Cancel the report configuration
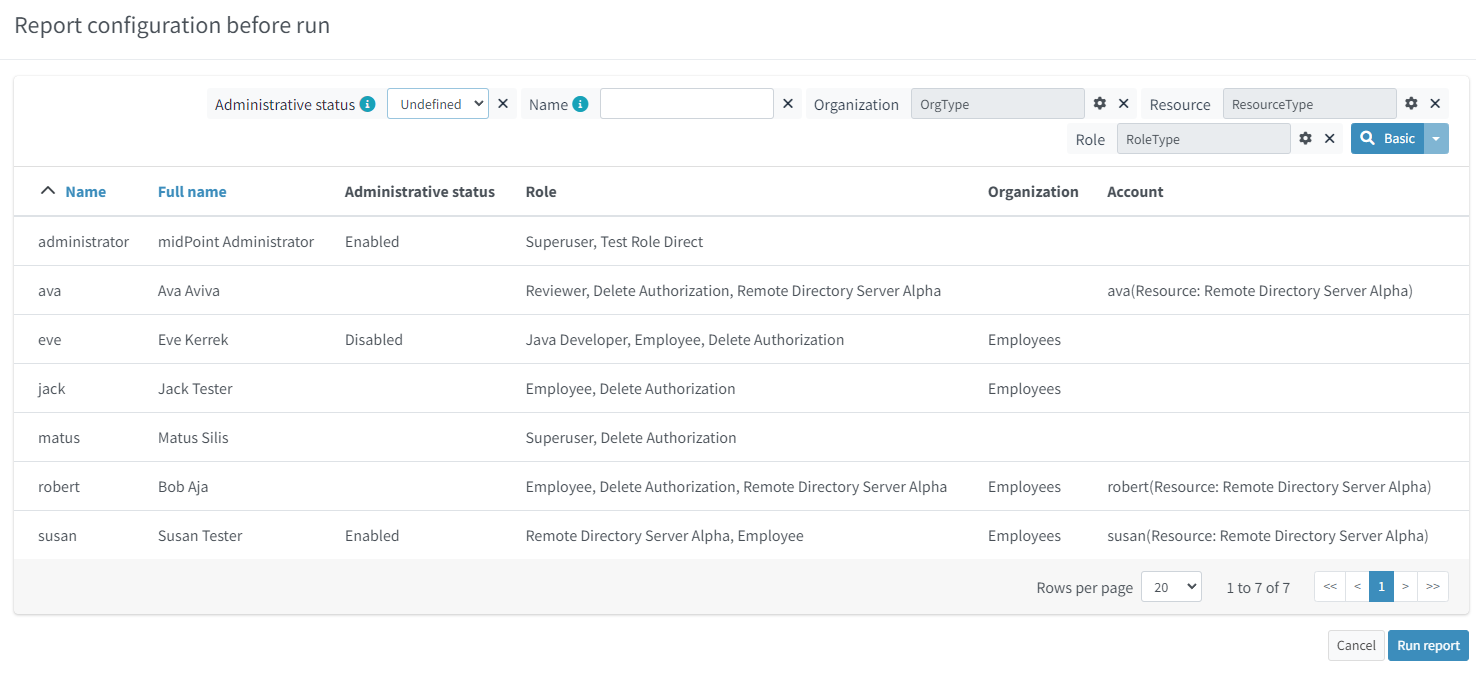 pyautogui.click(x=1356, y=645)
